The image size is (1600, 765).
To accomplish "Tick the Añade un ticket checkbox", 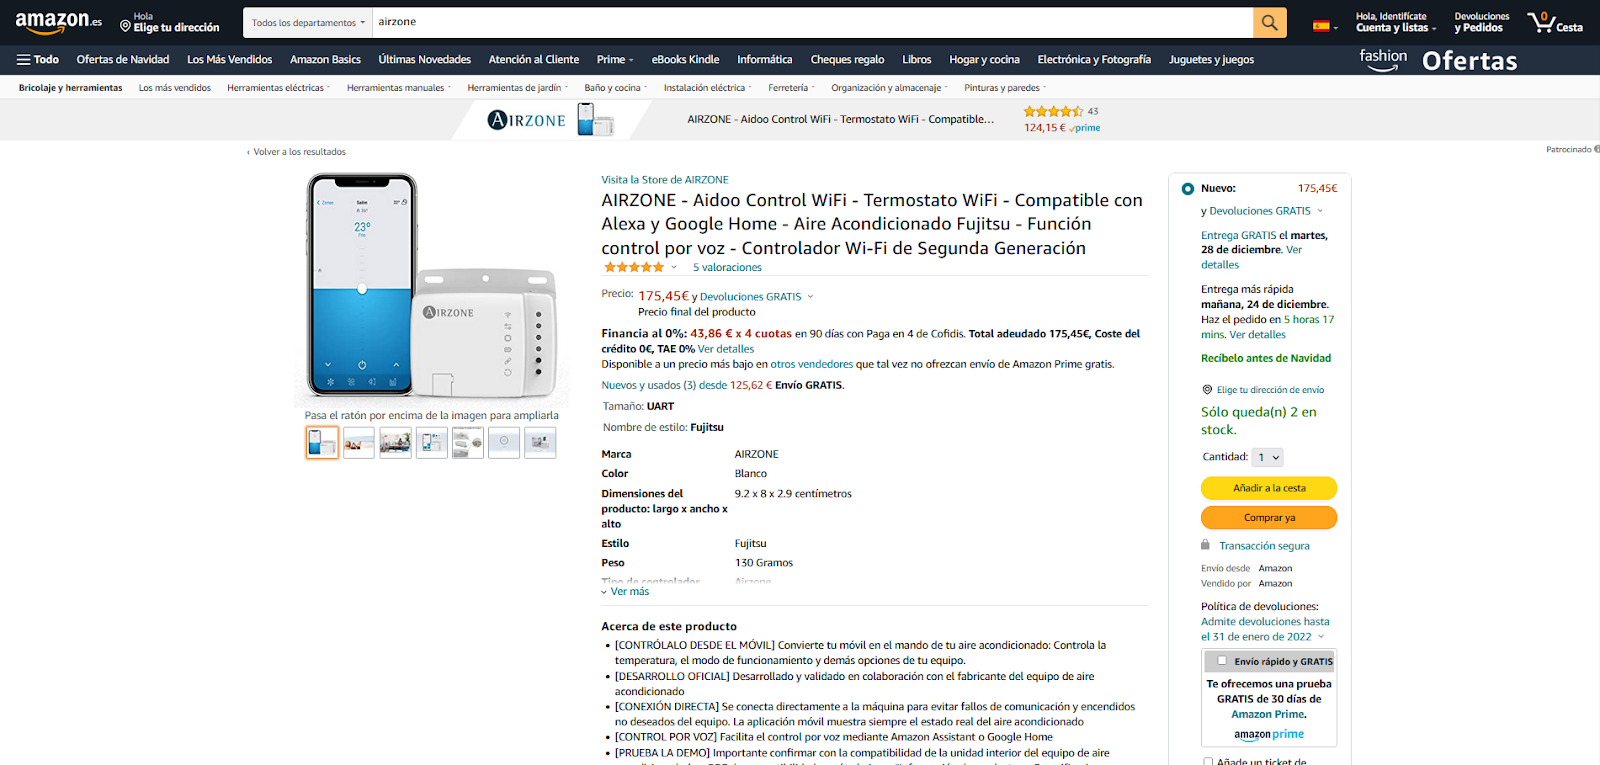I will point(1208,761).
